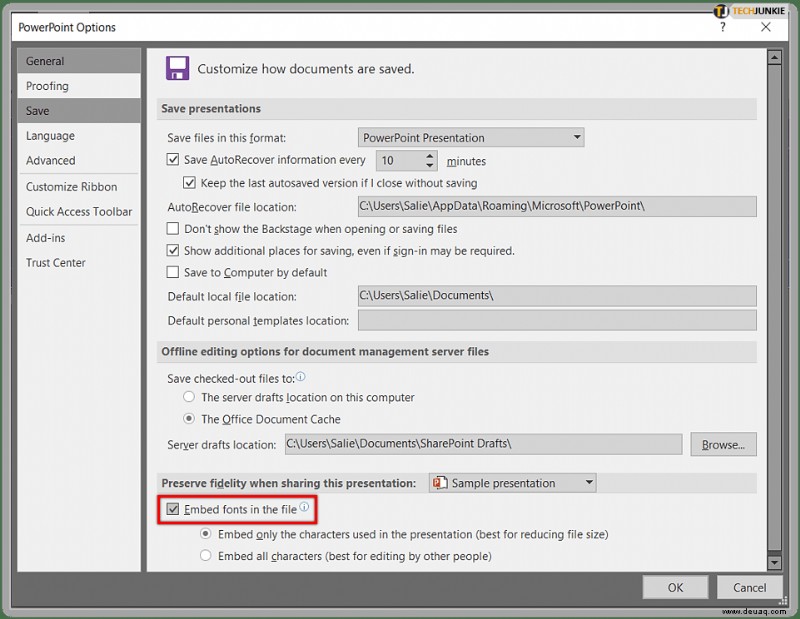Click the vertical scrollbar thumb
Image resolution: width=800 pixels, height=619 pixels.
coord(774,308)
